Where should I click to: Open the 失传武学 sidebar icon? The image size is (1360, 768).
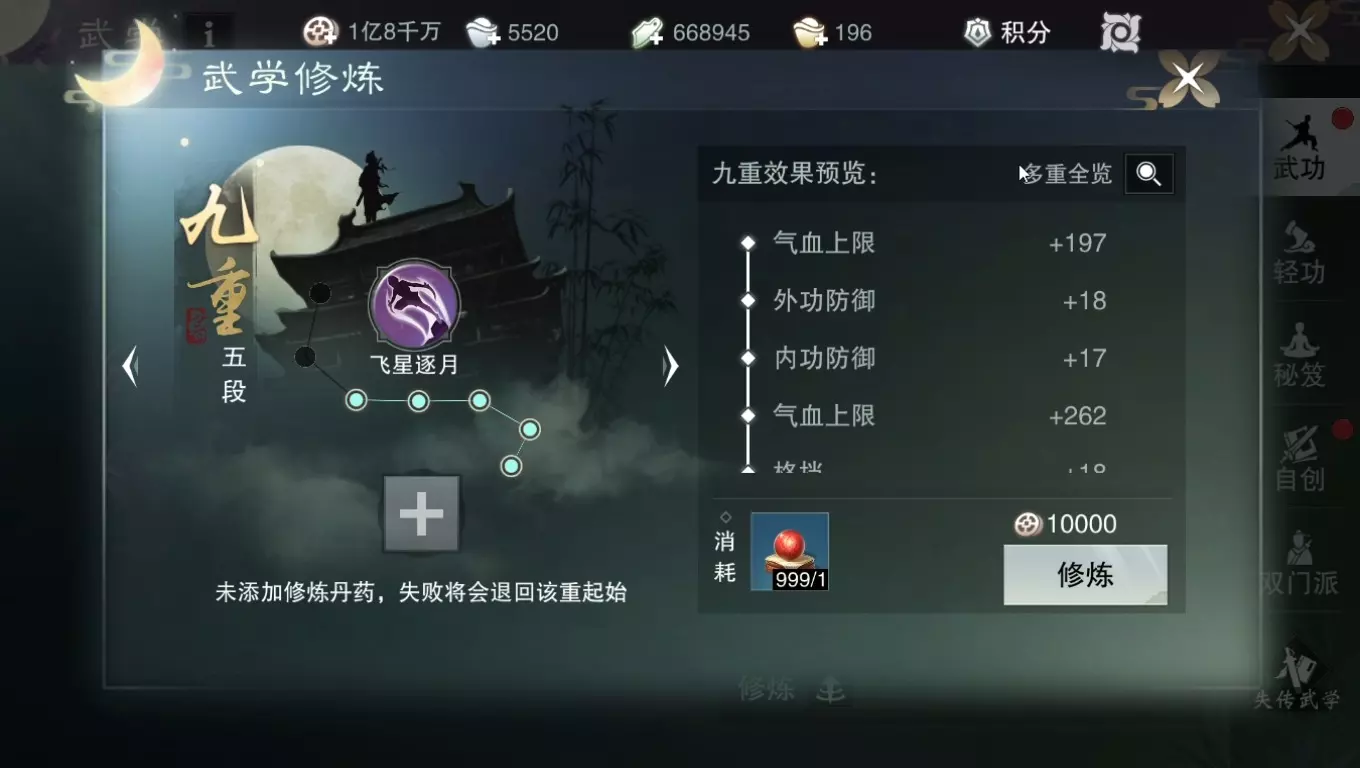pos(1298,675)
